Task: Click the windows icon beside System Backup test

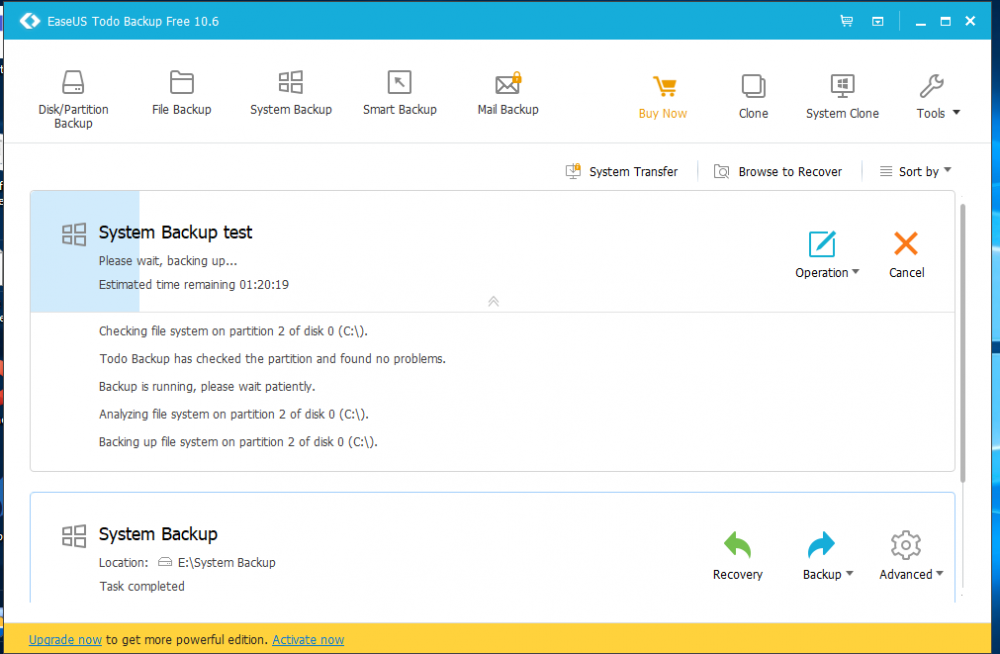Action: [74, 234]
